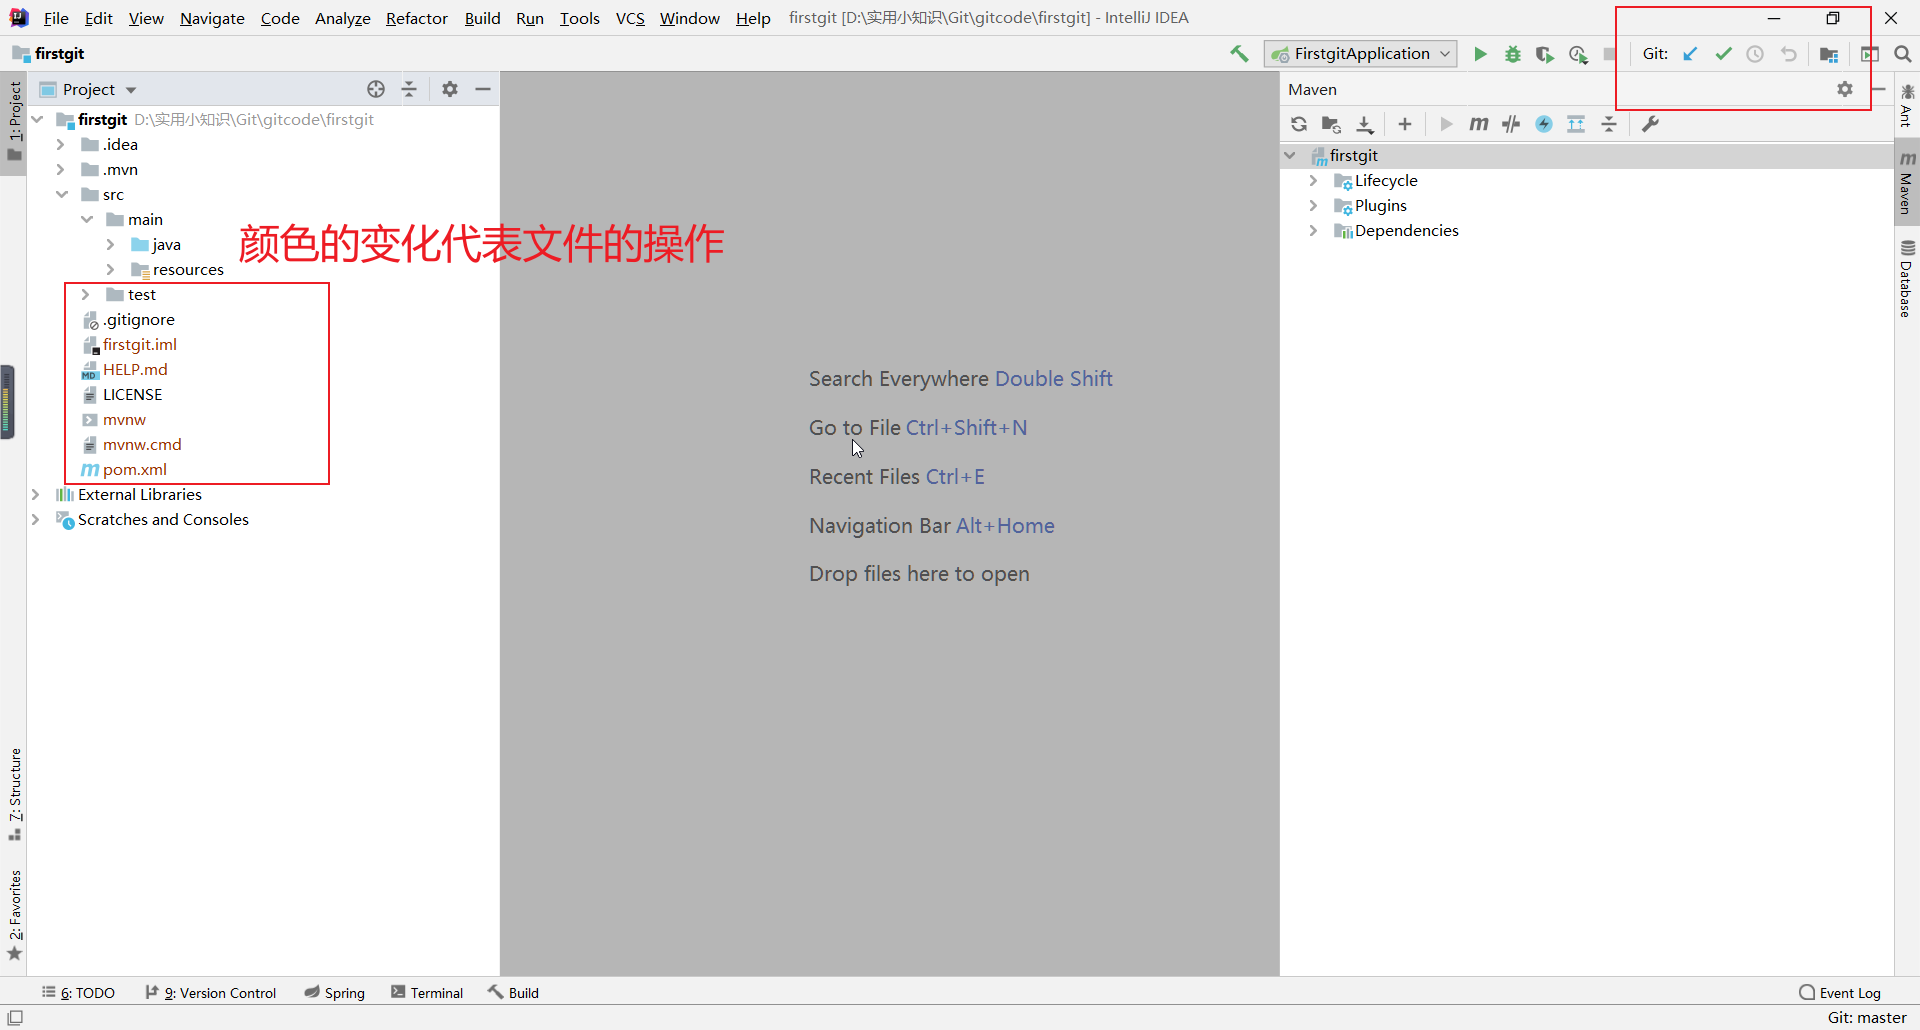Expand the java folder
The height and width of the screenshot is (1030, 1920).
111,244
